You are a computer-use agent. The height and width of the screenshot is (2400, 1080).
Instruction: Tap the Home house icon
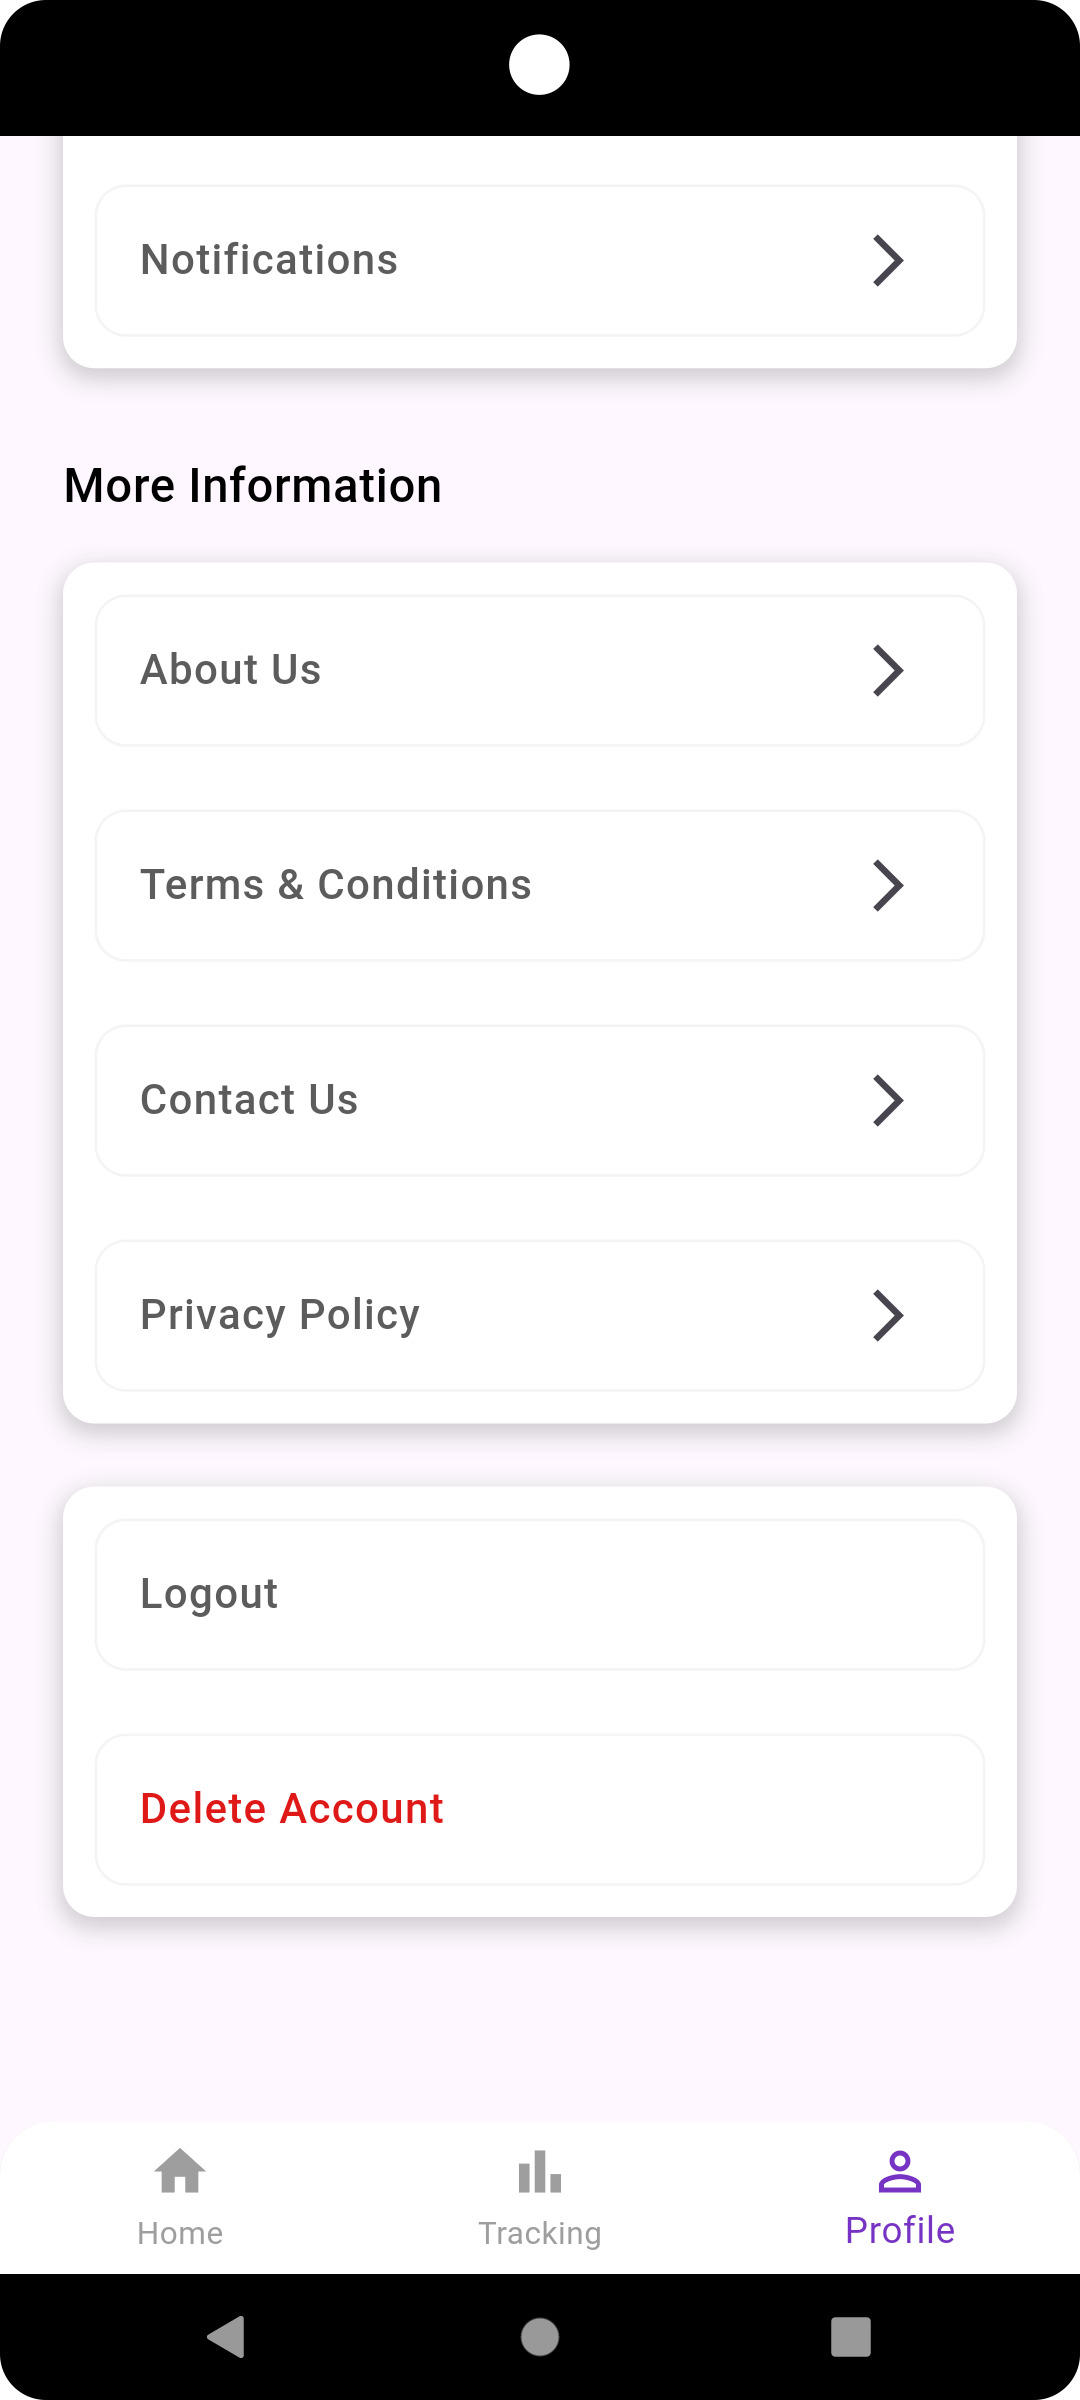(180, 2171)
